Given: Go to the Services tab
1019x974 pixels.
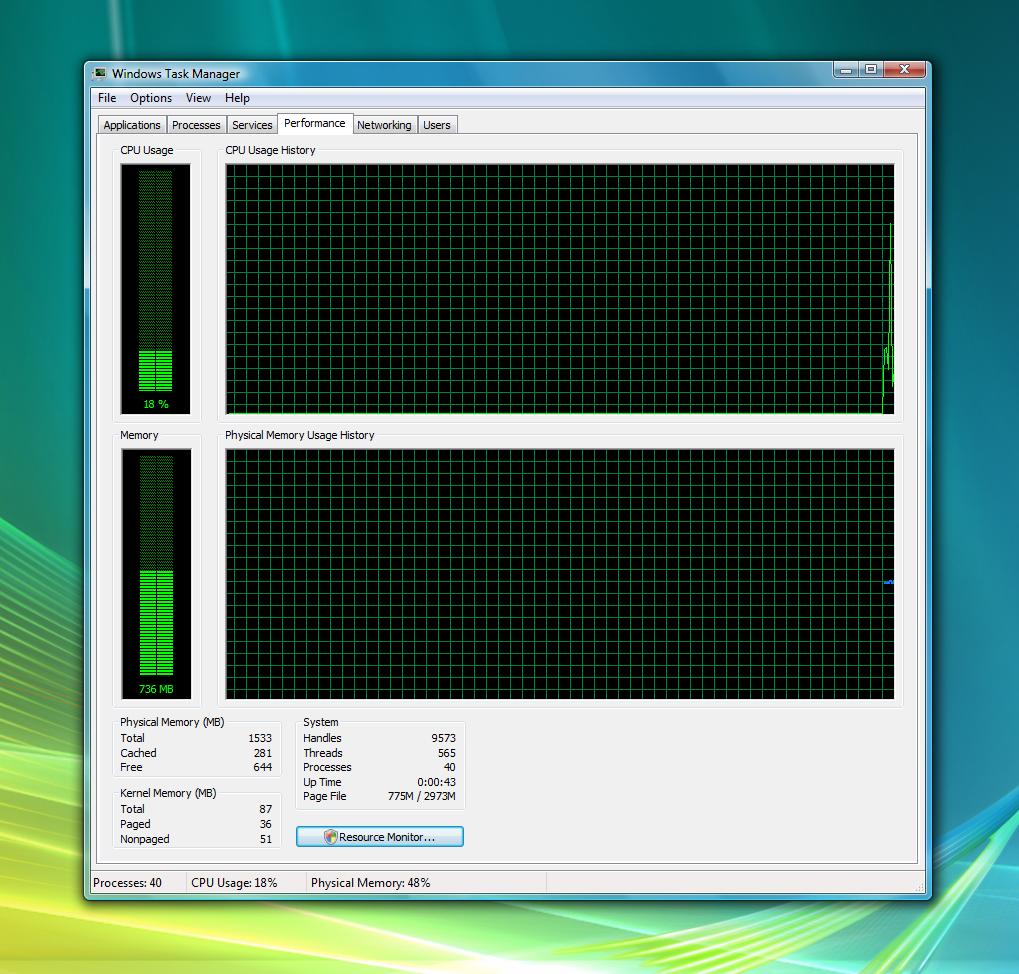Looking at the screenshot, I should [252, 125].
